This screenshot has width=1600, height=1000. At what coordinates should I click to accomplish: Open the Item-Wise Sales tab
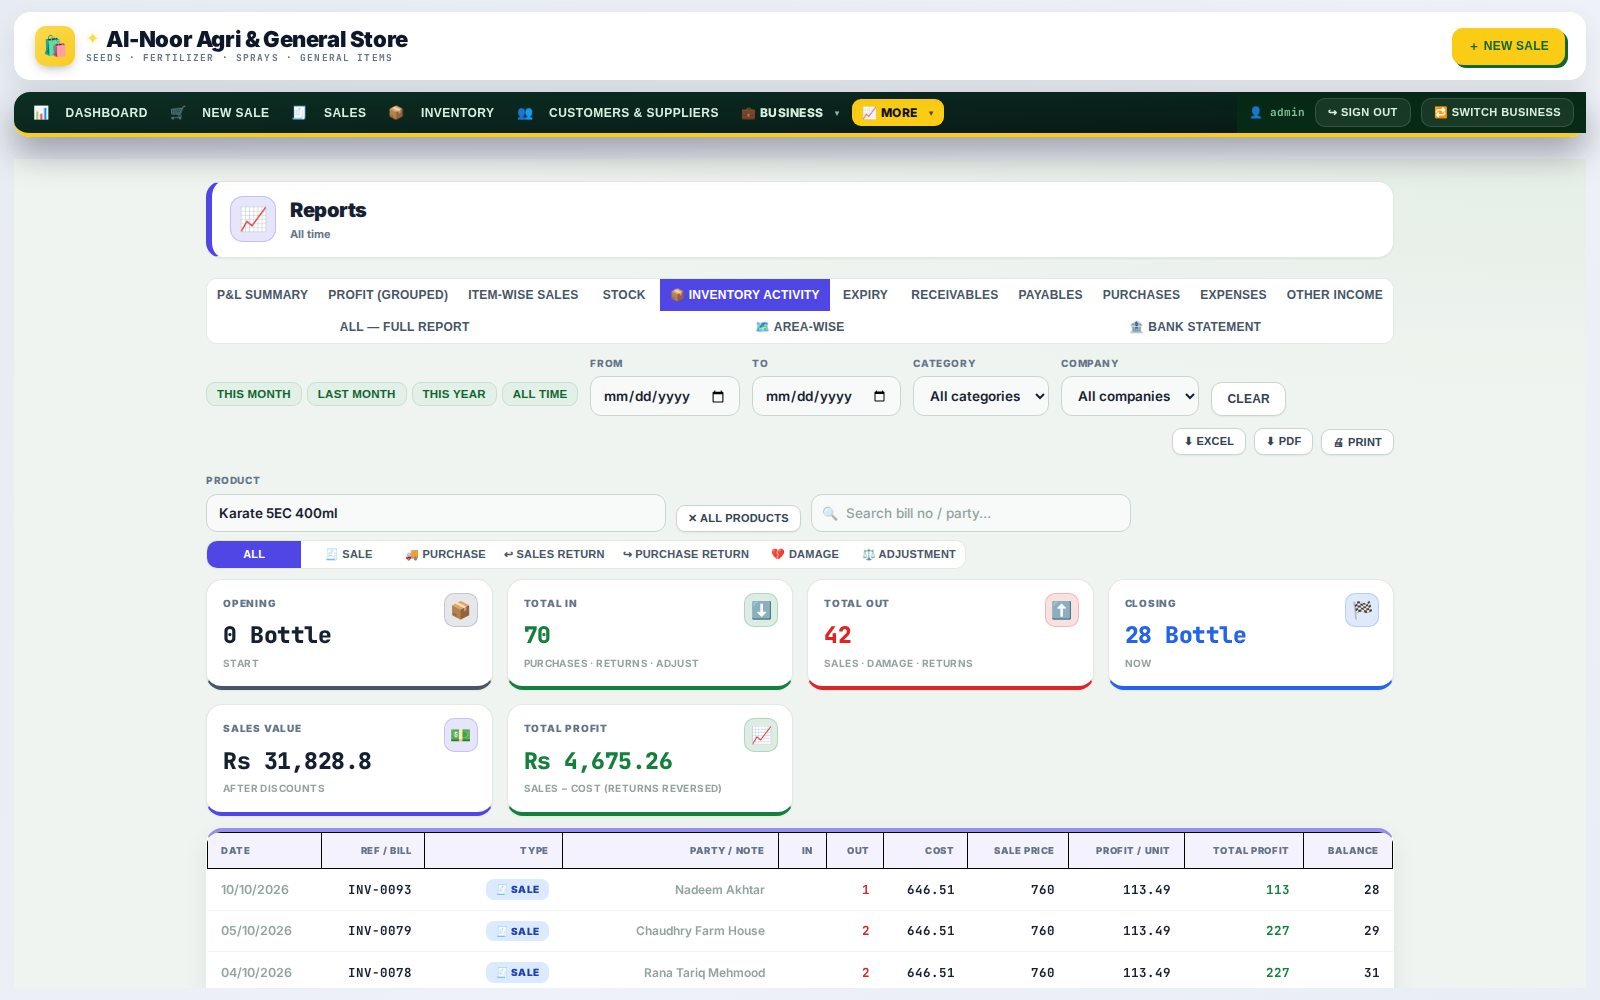pos(523,295)
